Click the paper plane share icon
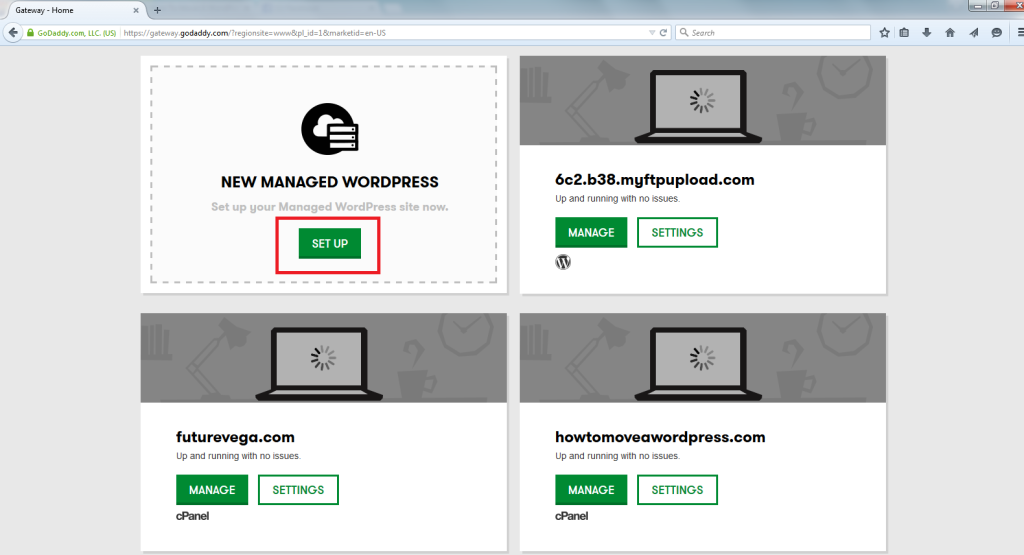This screenshot has height=555, width=1024. [974, 33]
